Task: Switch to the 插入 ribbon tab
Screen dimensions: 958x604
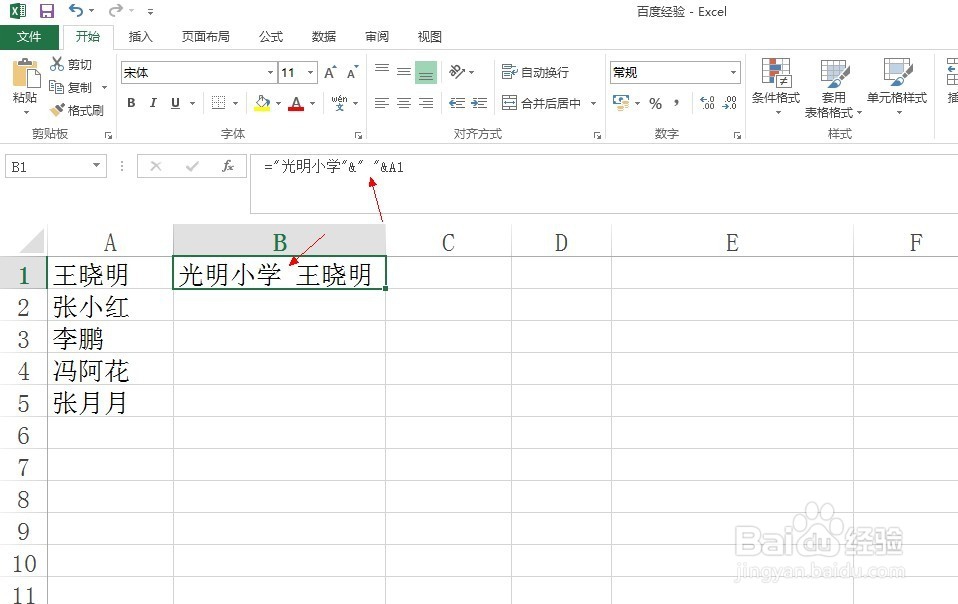Action: 139,36
